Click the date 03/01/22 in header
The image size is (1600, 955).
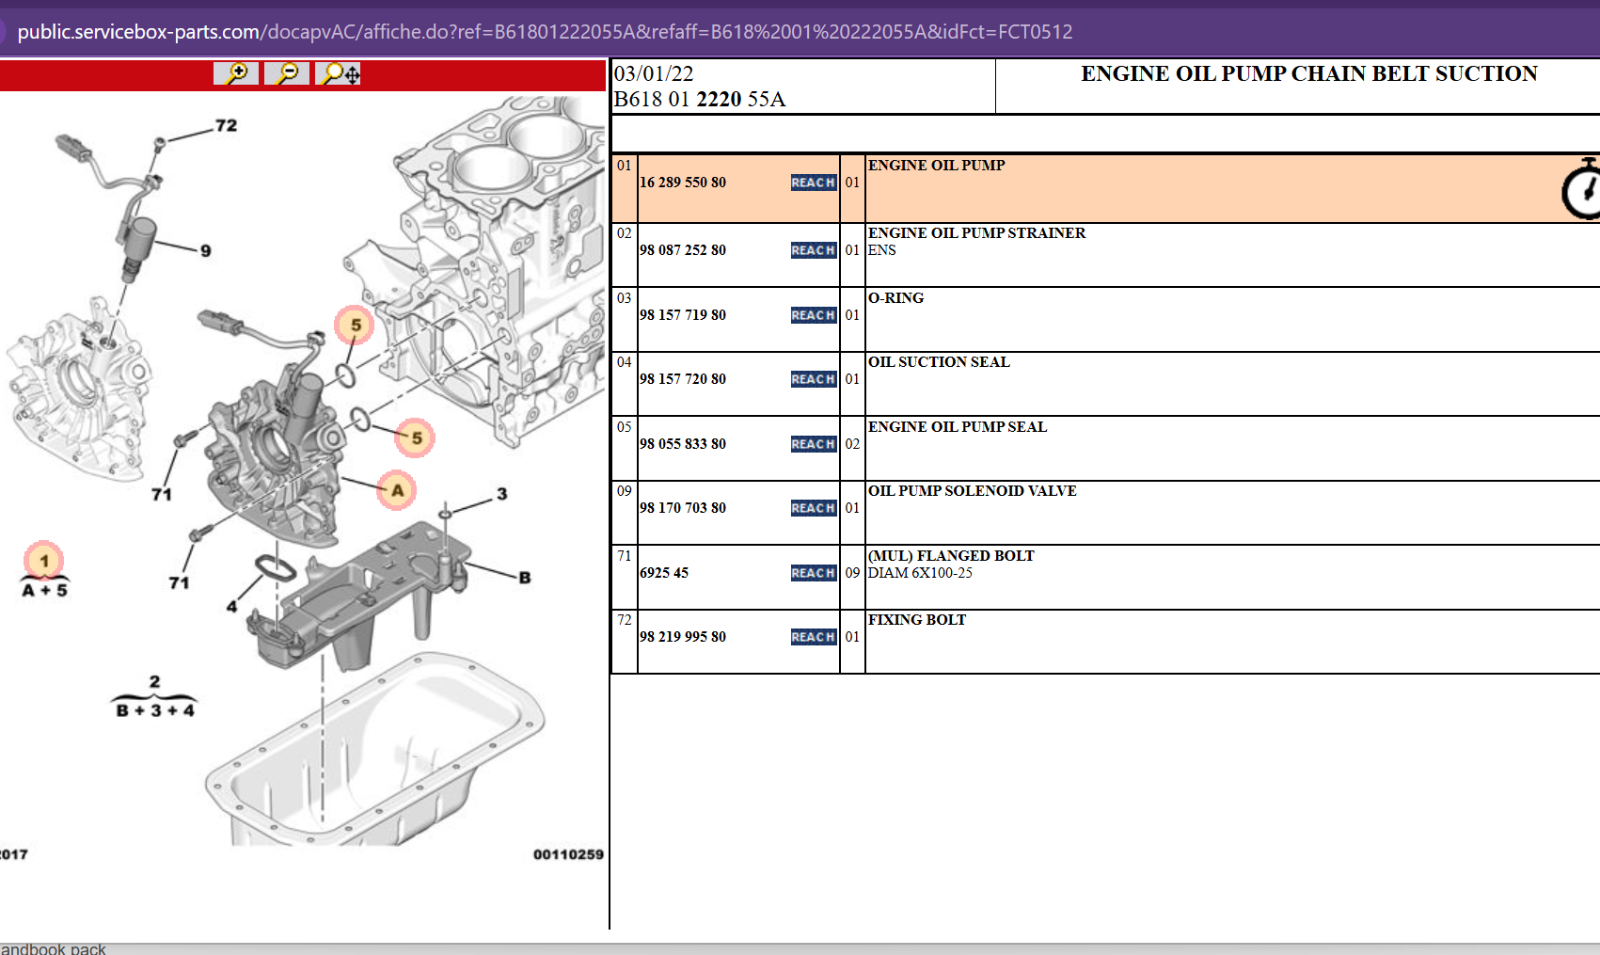654,74
